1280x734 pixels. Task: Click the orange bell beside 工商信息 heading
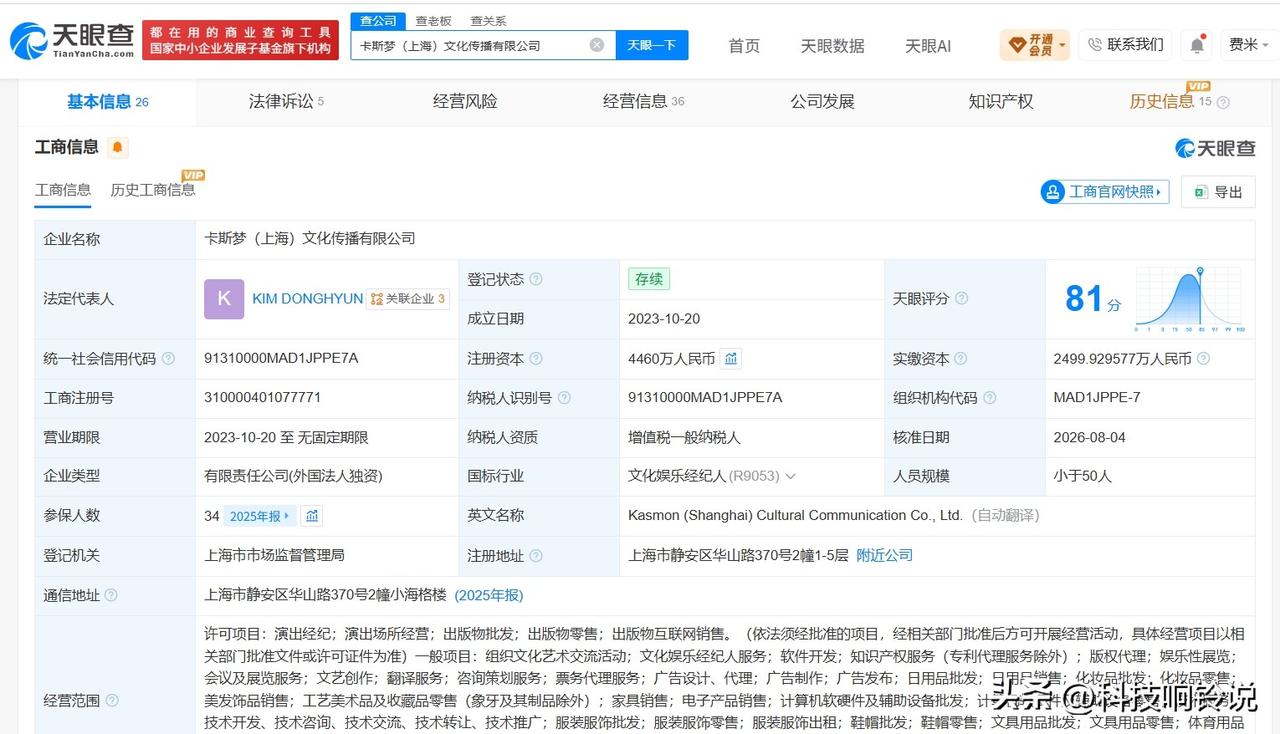pos(118,148)
